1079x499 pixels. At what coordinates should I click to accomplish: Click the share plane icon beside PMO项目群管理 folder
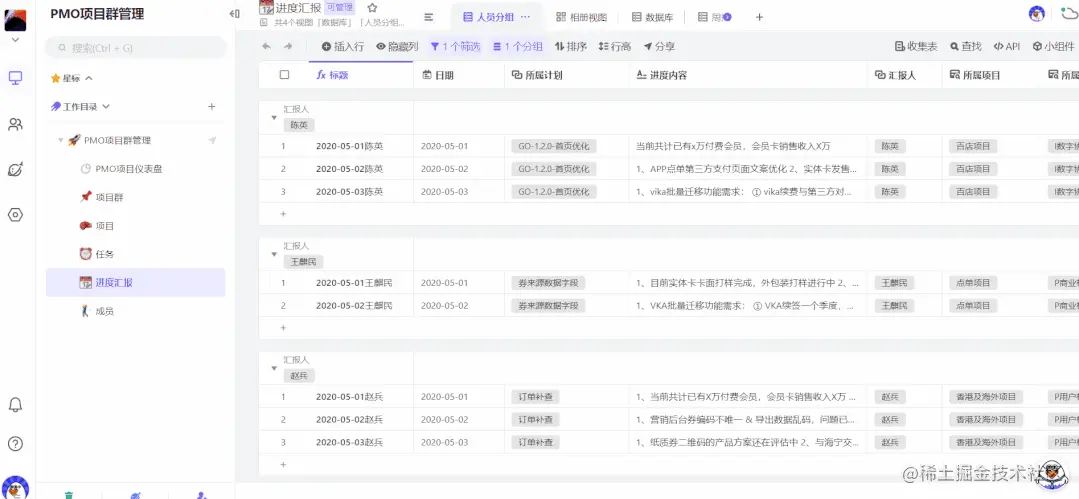pos(213,140)
